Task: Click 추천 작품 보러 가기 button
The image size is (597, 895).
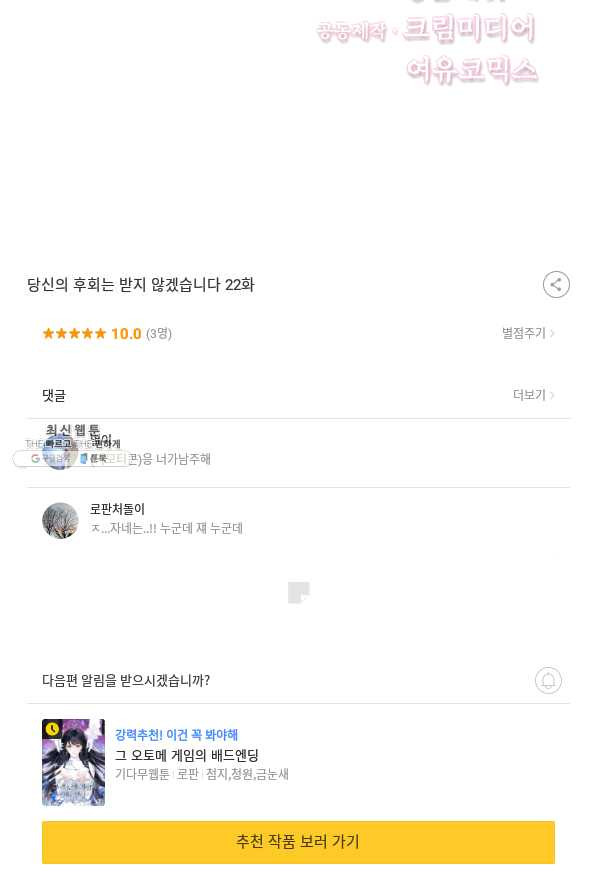Action: 298,842
